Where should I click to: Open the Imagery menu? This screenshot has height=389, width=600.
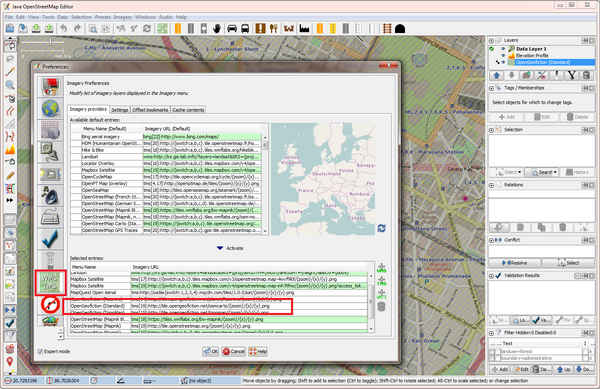tap(122, 17)
